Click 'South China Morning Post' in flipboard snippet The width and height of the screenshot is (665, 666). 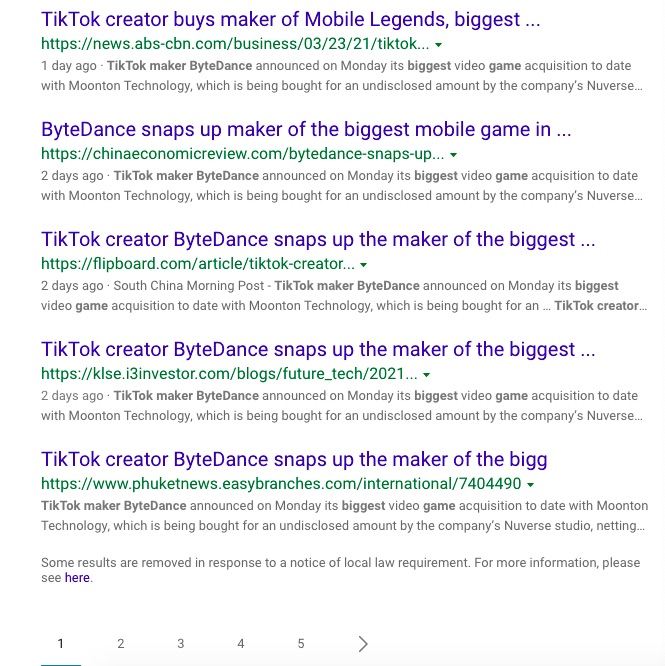(189, 286)
